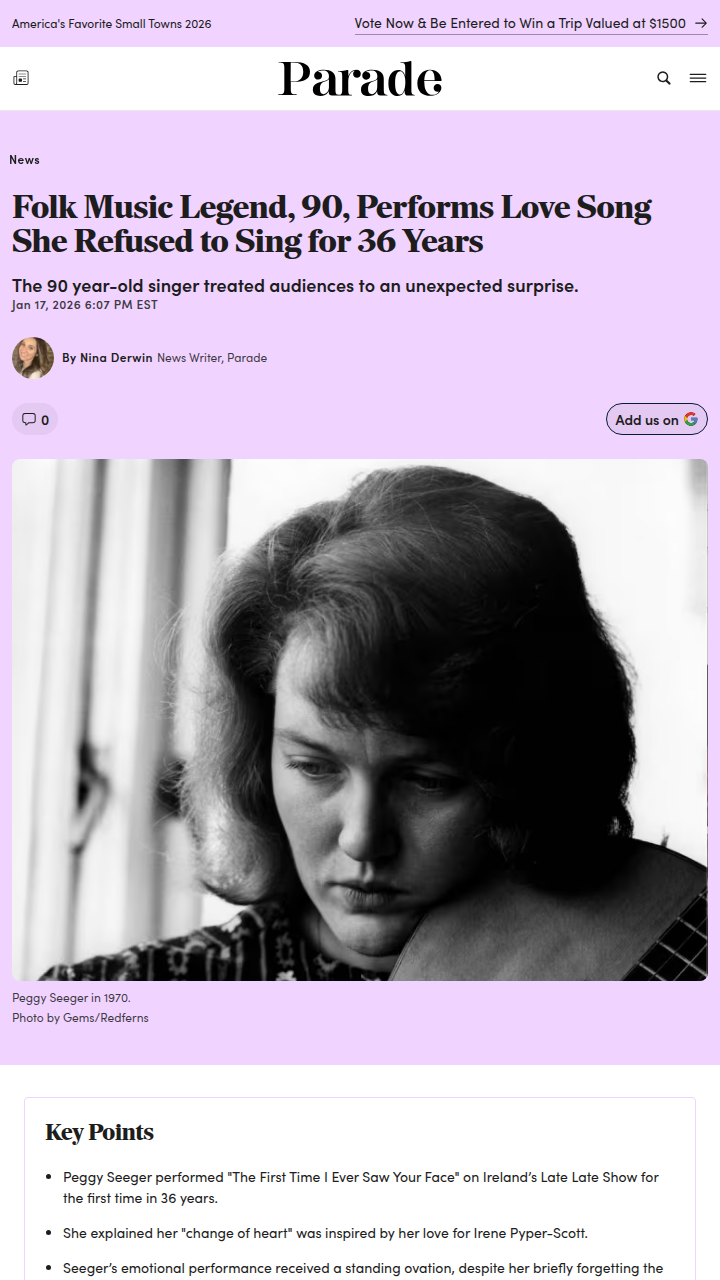This screenshot has height=1280, width=720.
Task: Click the article headline about Folk Music Legend
Action: coord(332,224)
